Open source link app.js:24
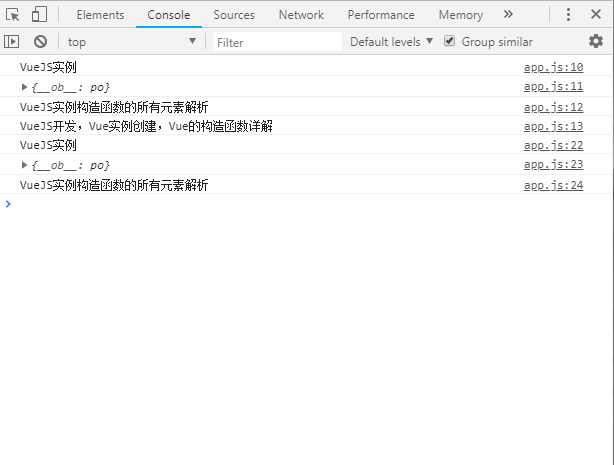 (x=553, y=185)
